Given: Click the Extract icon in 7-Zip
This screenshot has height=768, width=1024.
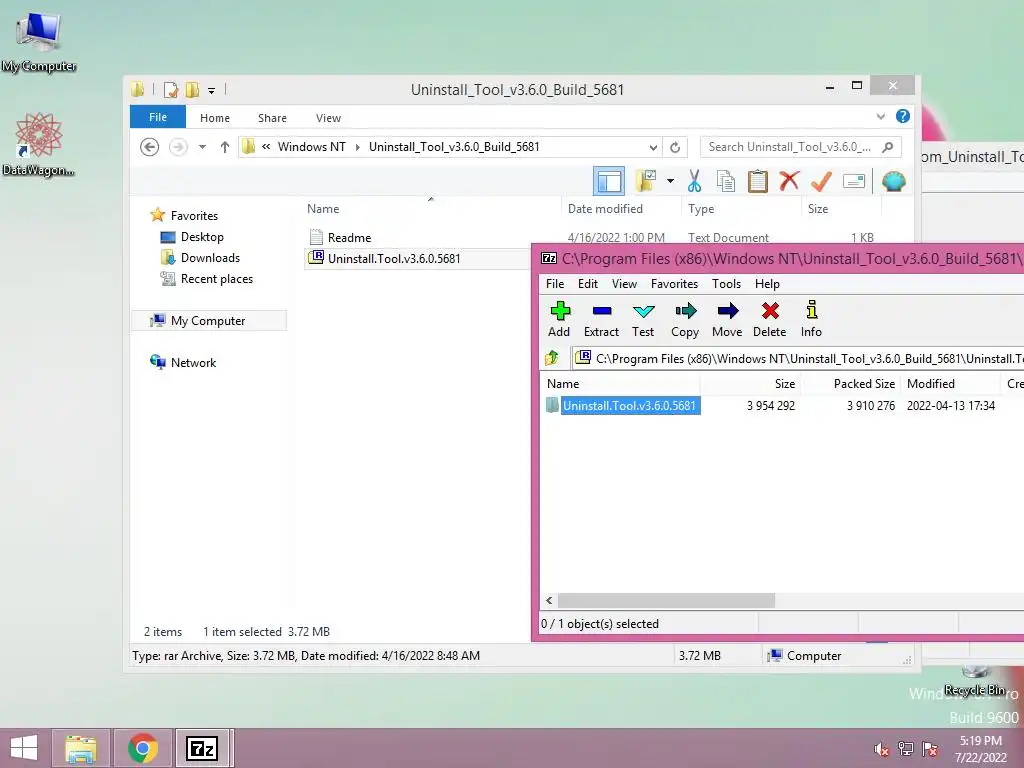Looking at the screenshot, I should point(601,319).
